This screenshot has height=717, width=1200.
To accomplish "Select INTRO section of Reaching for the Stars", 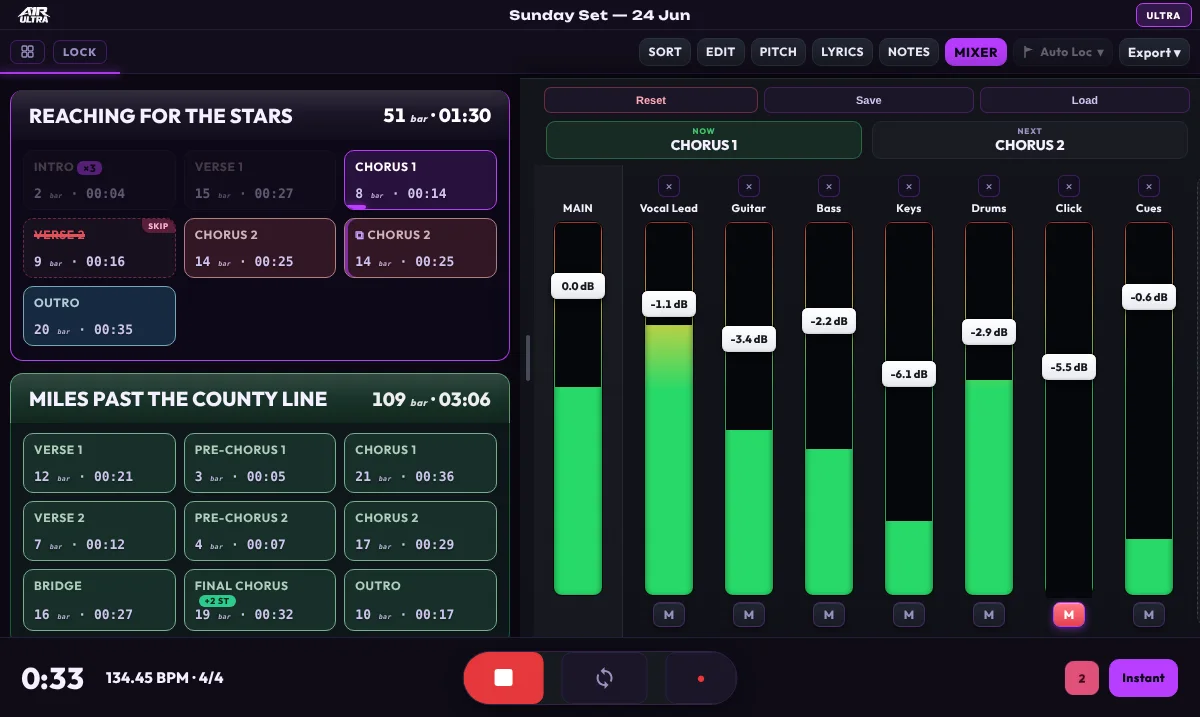I will coord(99,180).
